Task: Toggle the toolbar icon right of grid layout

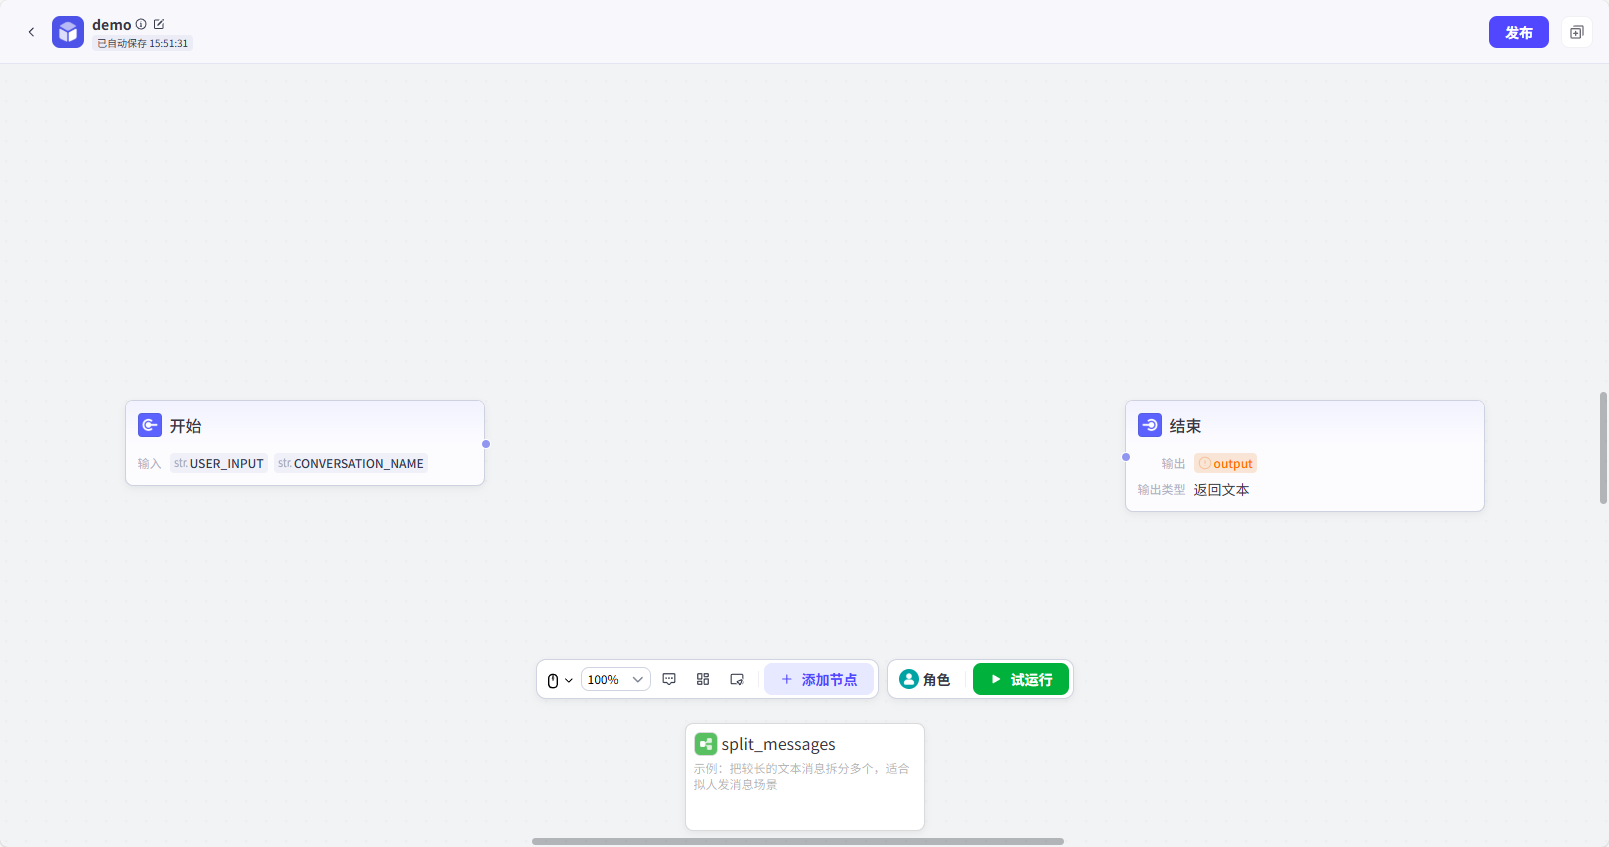Action: 737,679
